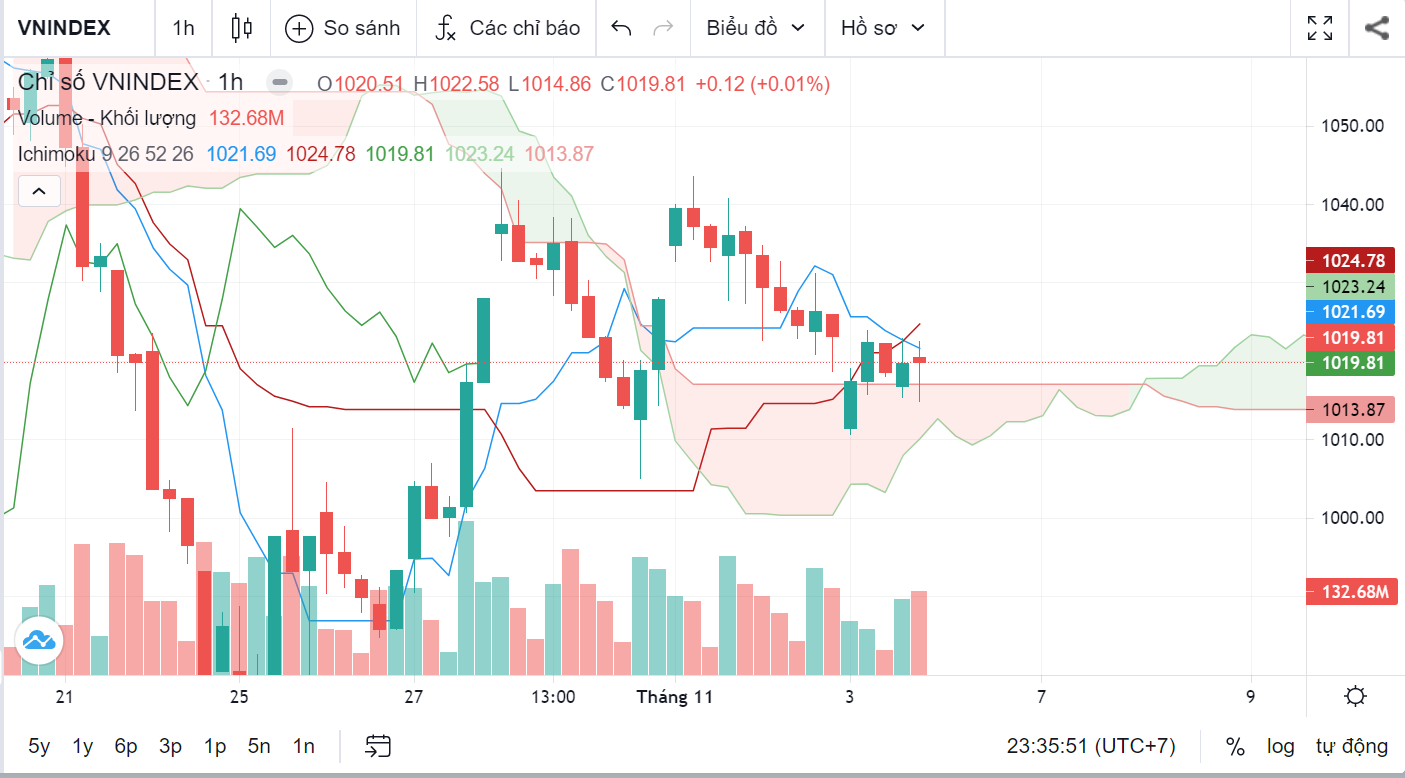Click the Volume - Khối lượng legend
This screenshot has width=1405, height=778.
click(x=107, y=118)
